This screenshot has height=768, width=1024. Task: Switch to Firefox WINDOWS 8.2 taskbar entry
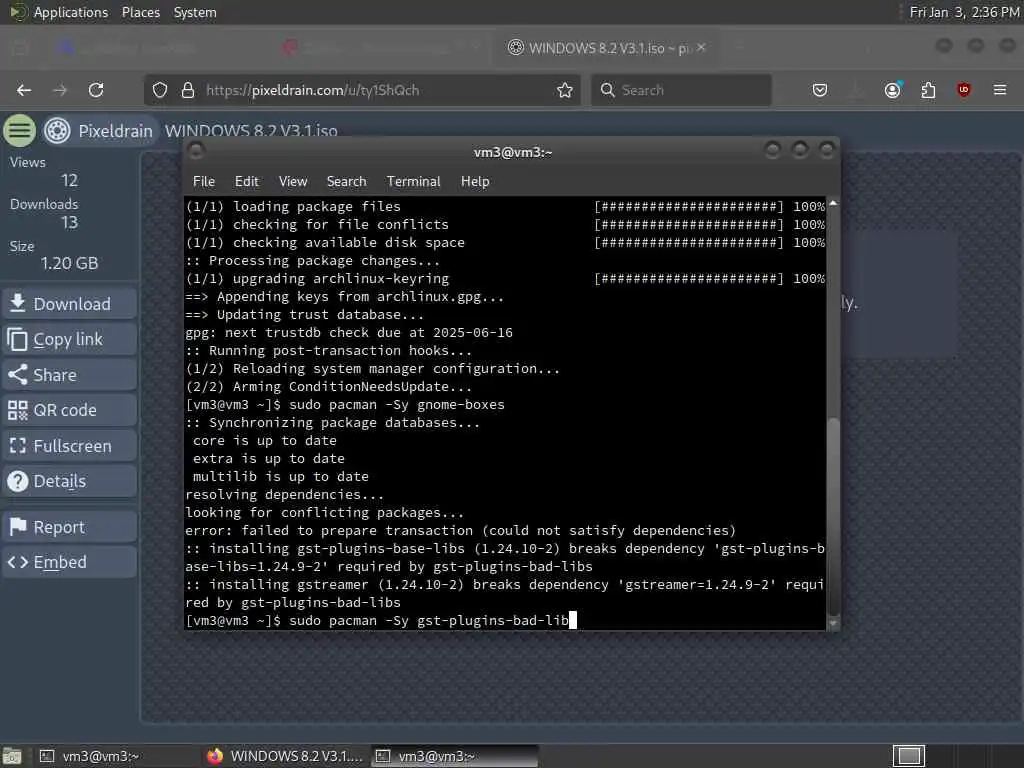284,756
